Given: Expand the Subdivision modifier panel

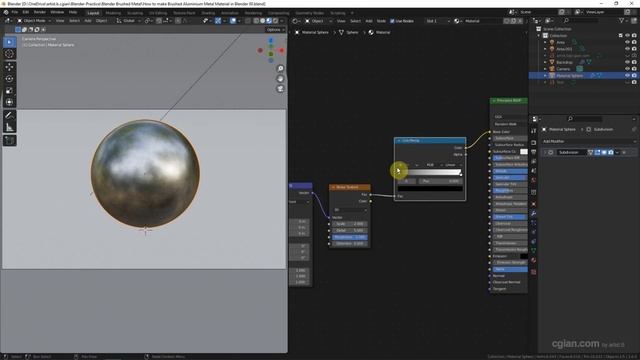Looking at the screenshot, I should click(545, 152).
